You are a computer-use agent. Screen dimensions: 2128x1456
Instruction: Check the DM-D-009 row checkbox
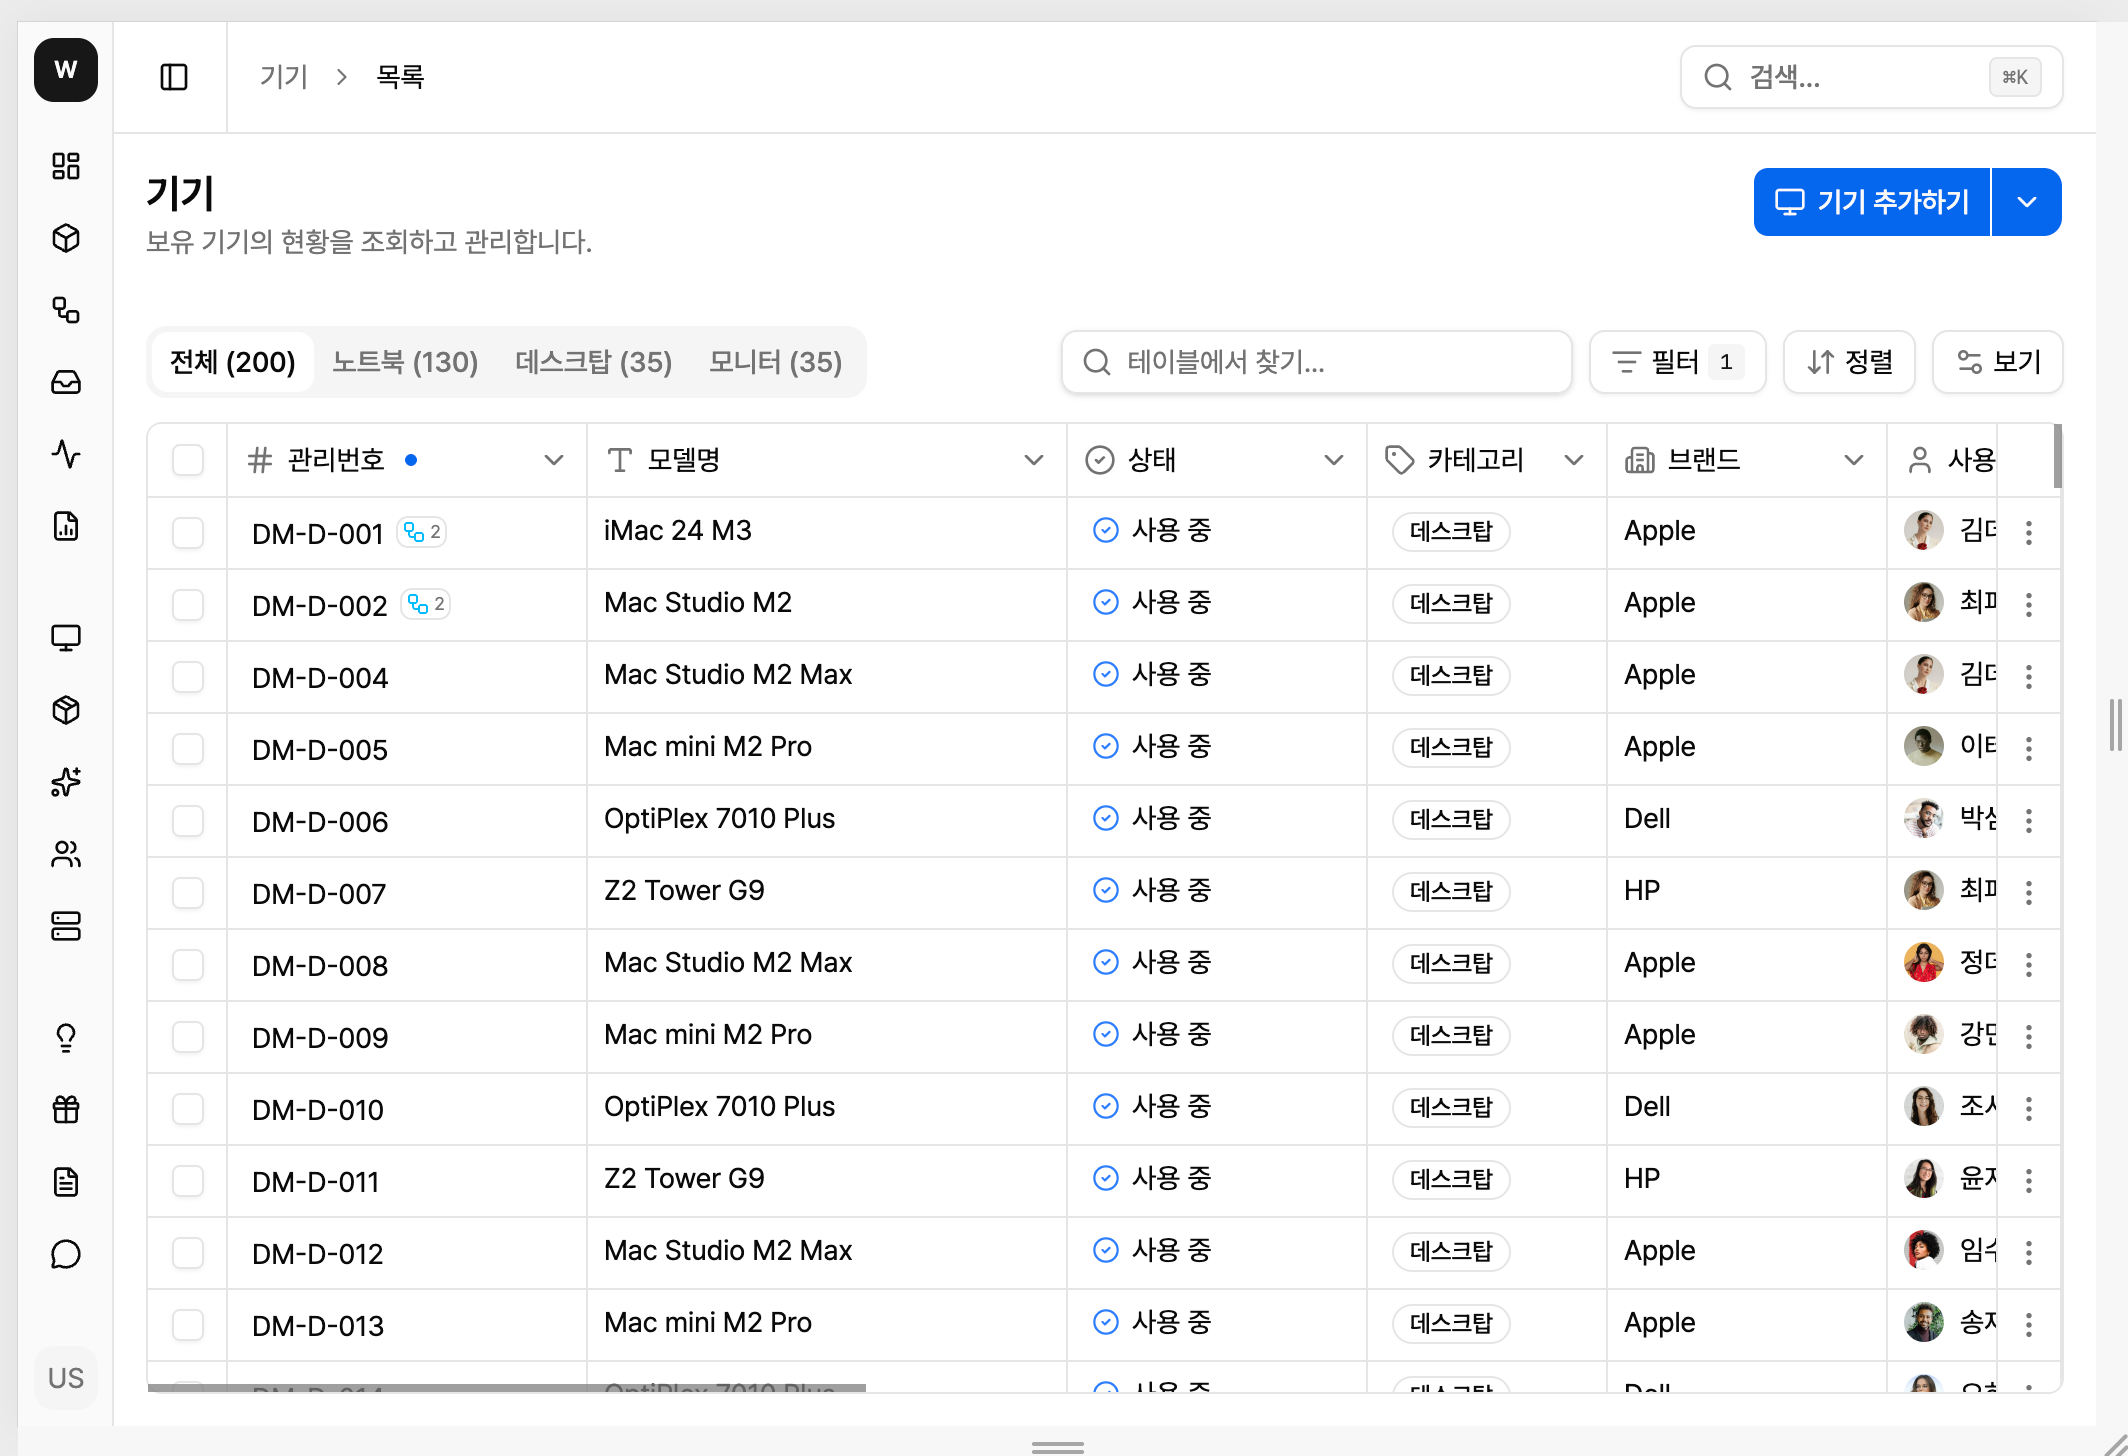click(x=188, y=1036)
